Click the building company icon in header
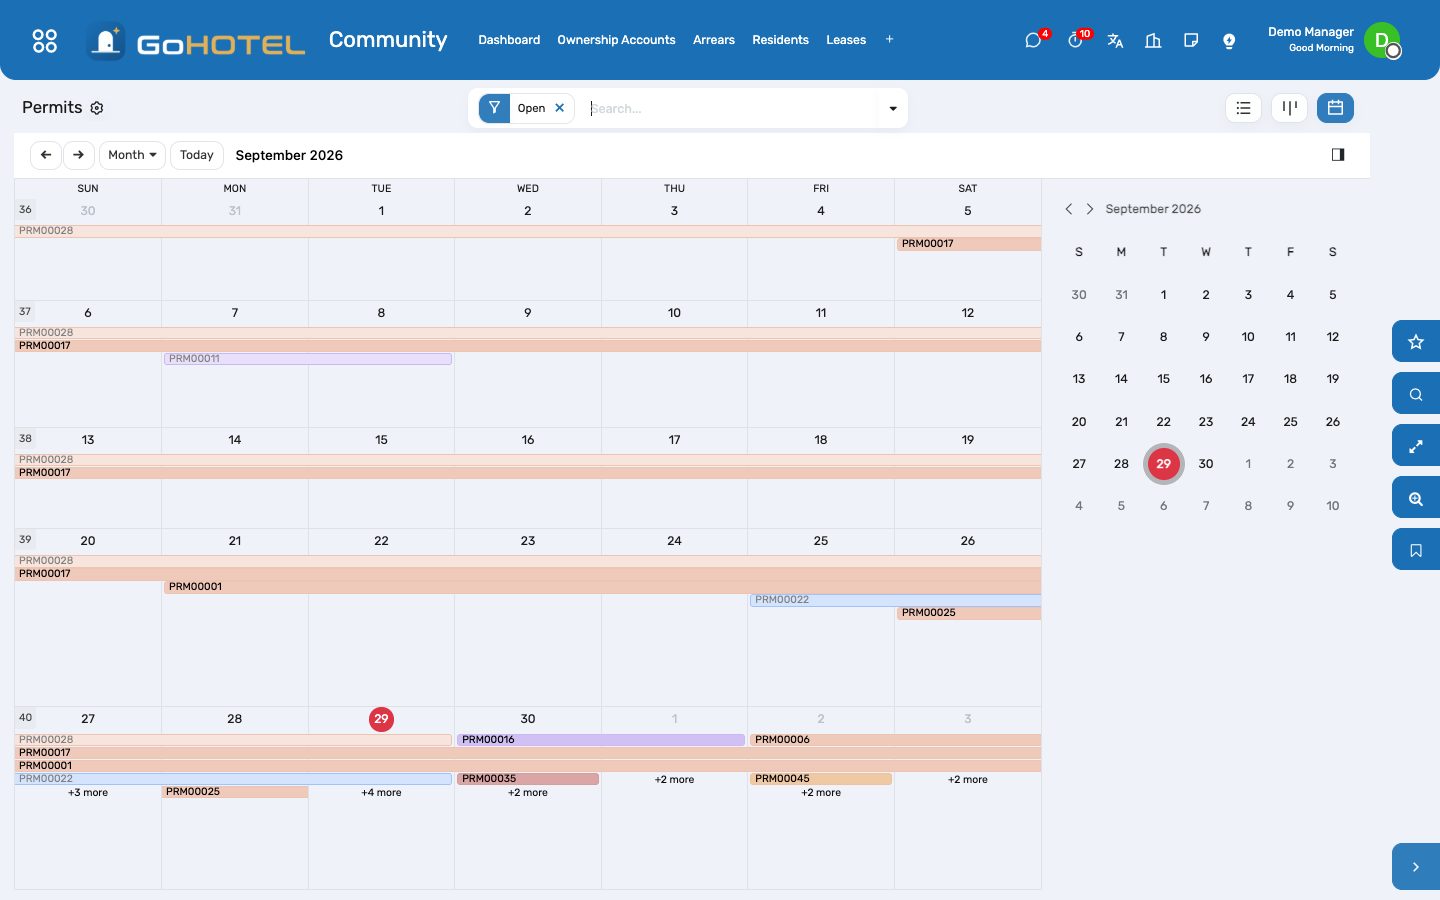The width and height of the screenshot is (1440, 900). [1153, 40]
